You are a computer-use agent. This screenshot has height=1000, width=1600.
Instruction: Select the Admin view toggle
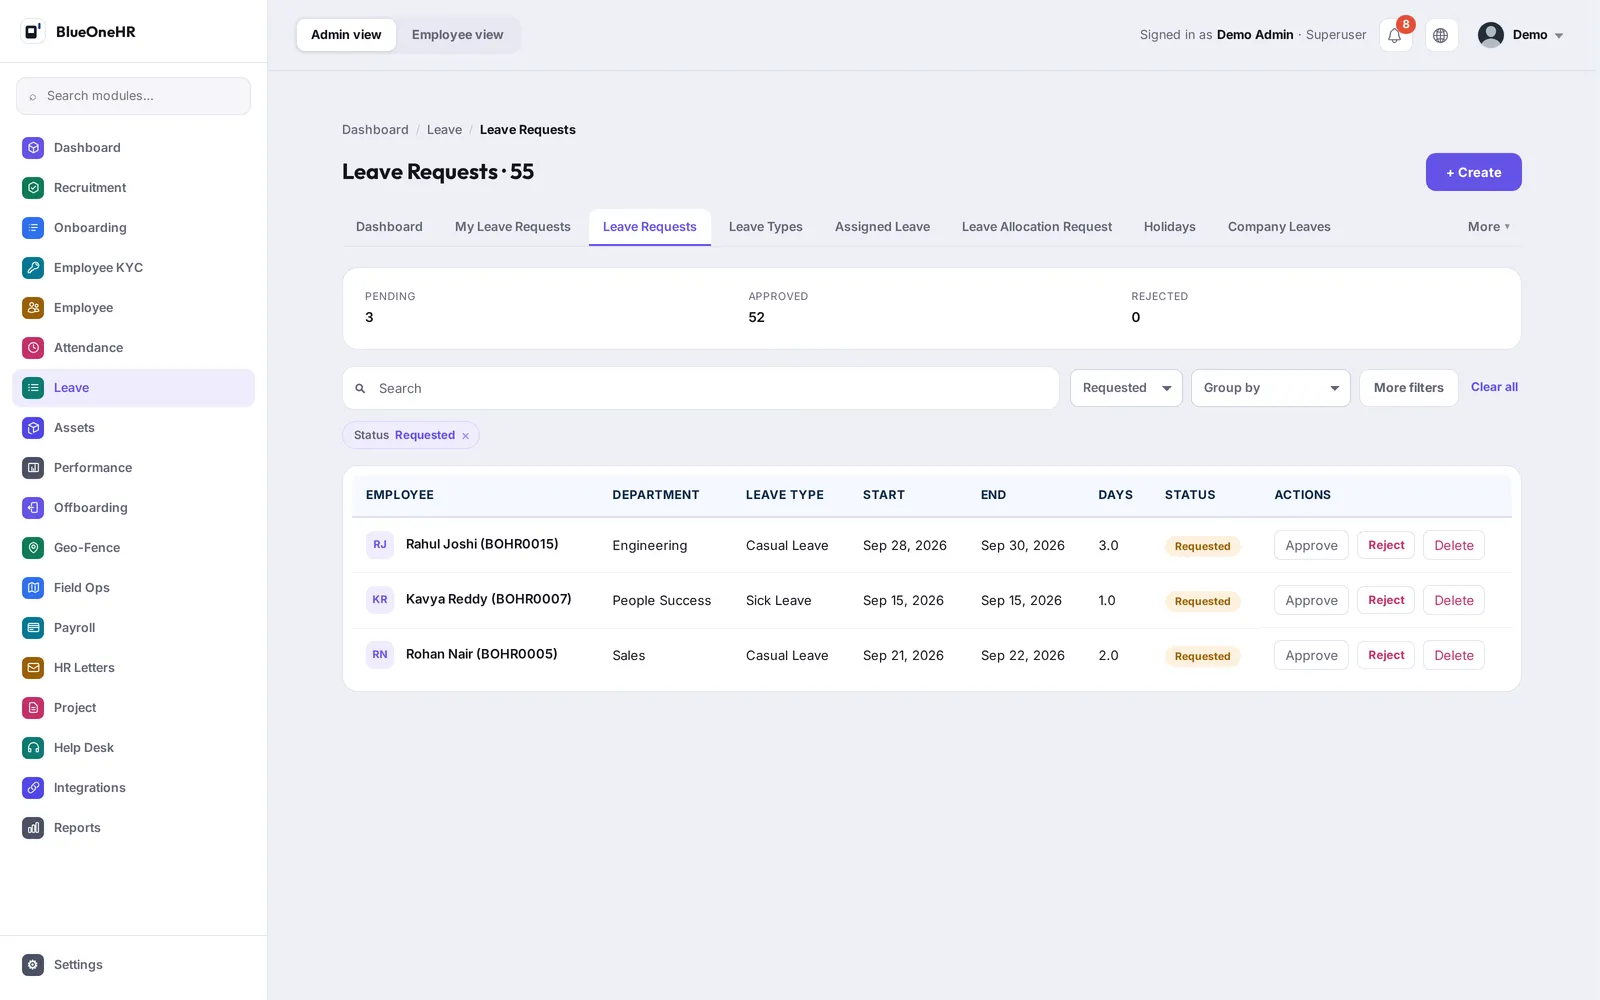pyautogui.click(x=346, y=35)
